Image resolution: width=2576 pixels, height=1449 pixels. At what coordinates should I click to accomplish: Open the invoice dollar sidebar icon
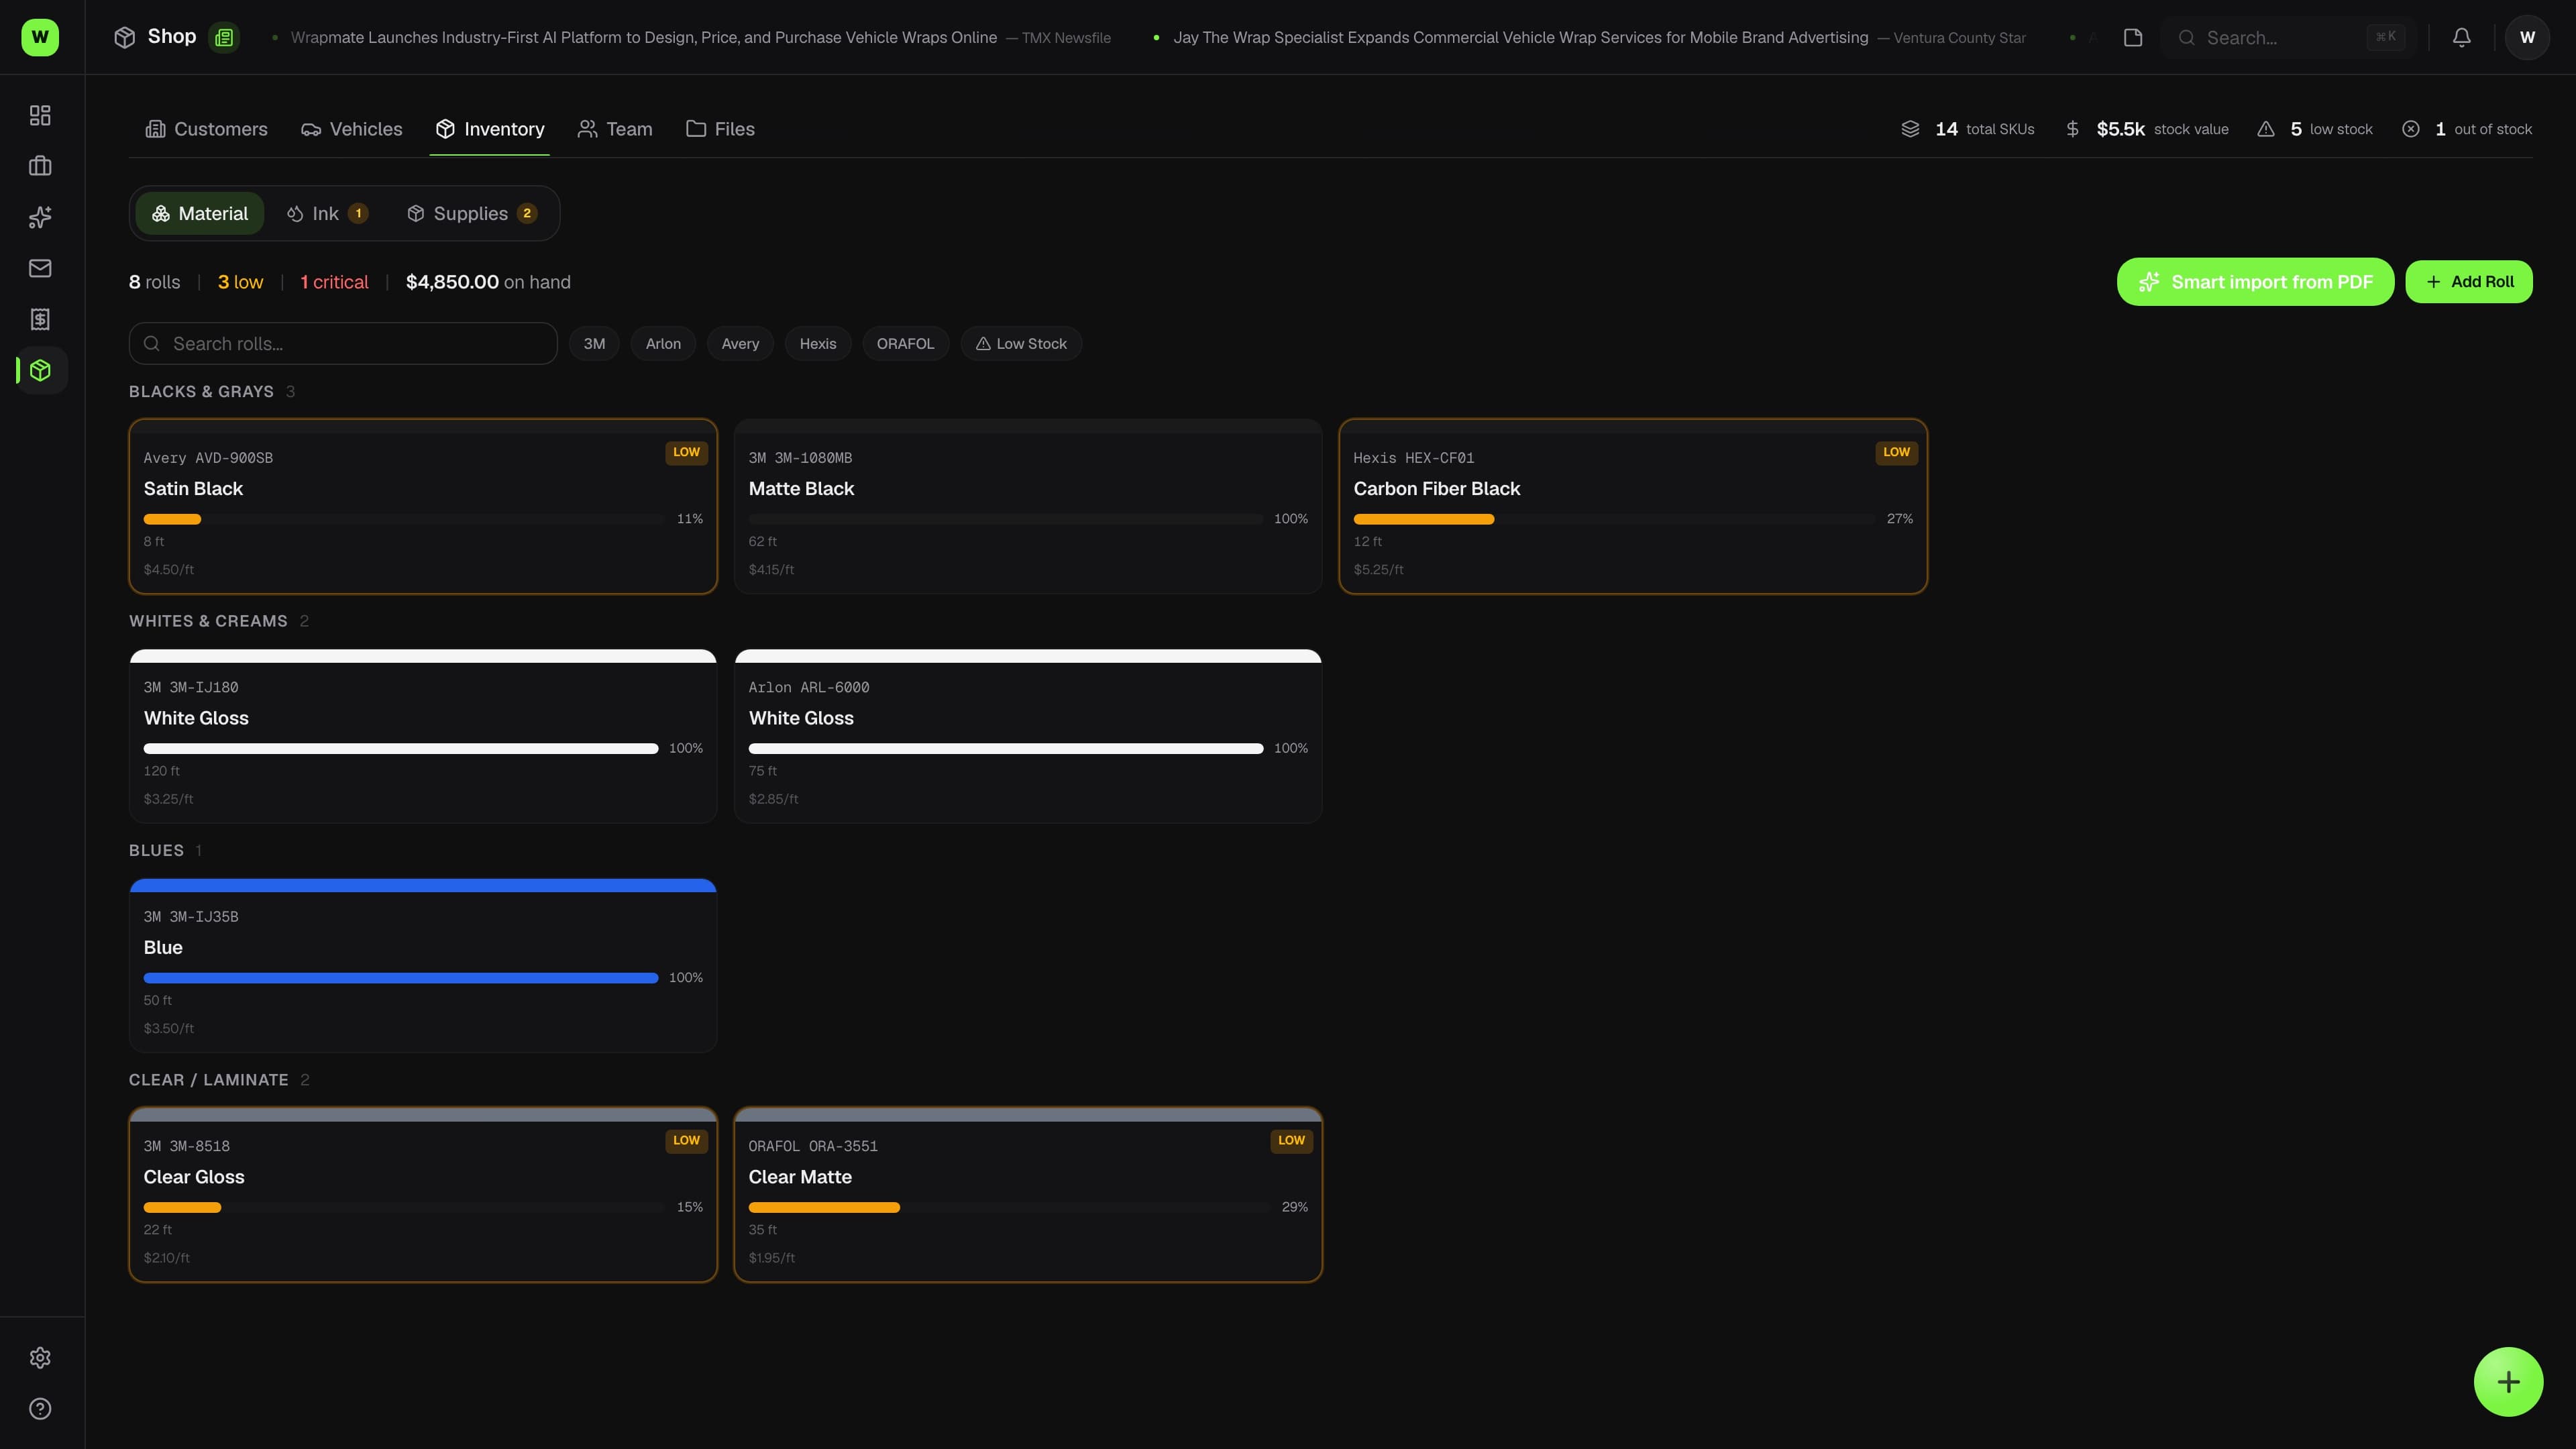point(40,319)
